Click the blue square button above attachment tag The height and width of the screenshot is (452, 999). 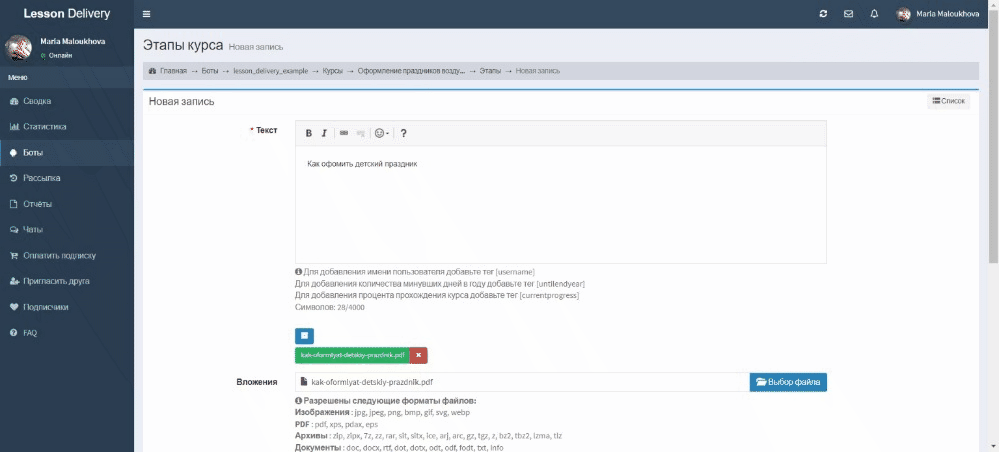tap(305, 335)
